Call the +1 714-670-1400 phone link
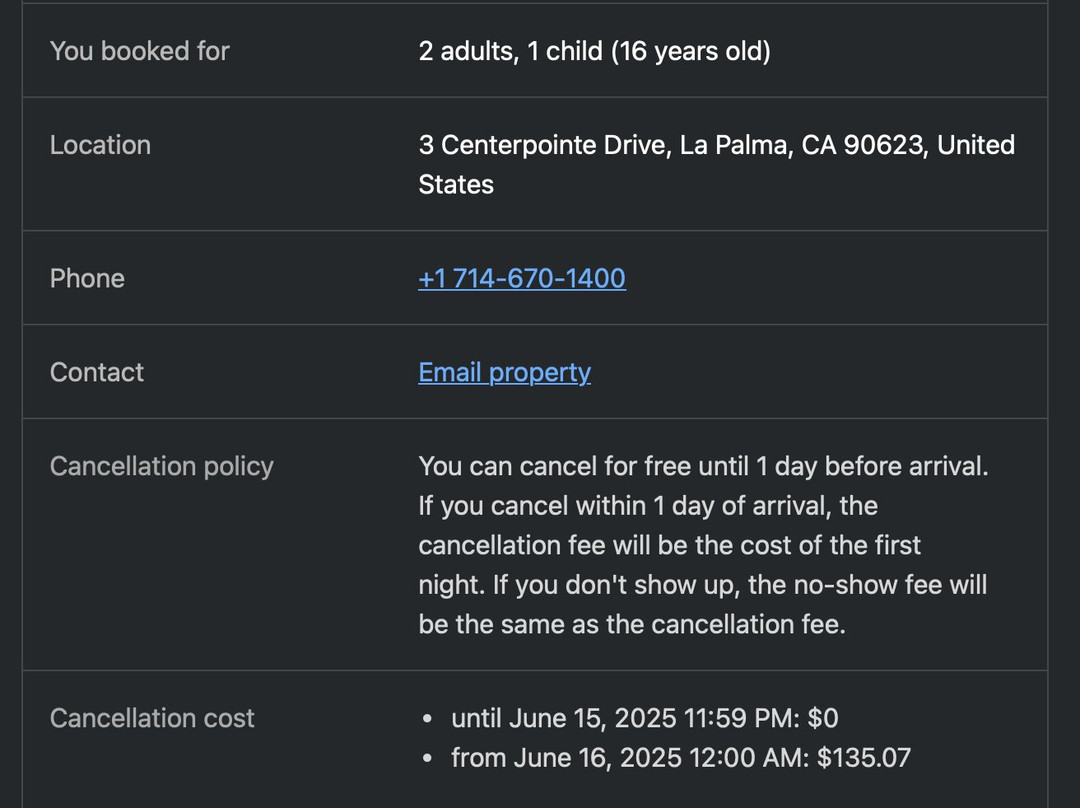The image size is (1080, 808). pos(522,278)
